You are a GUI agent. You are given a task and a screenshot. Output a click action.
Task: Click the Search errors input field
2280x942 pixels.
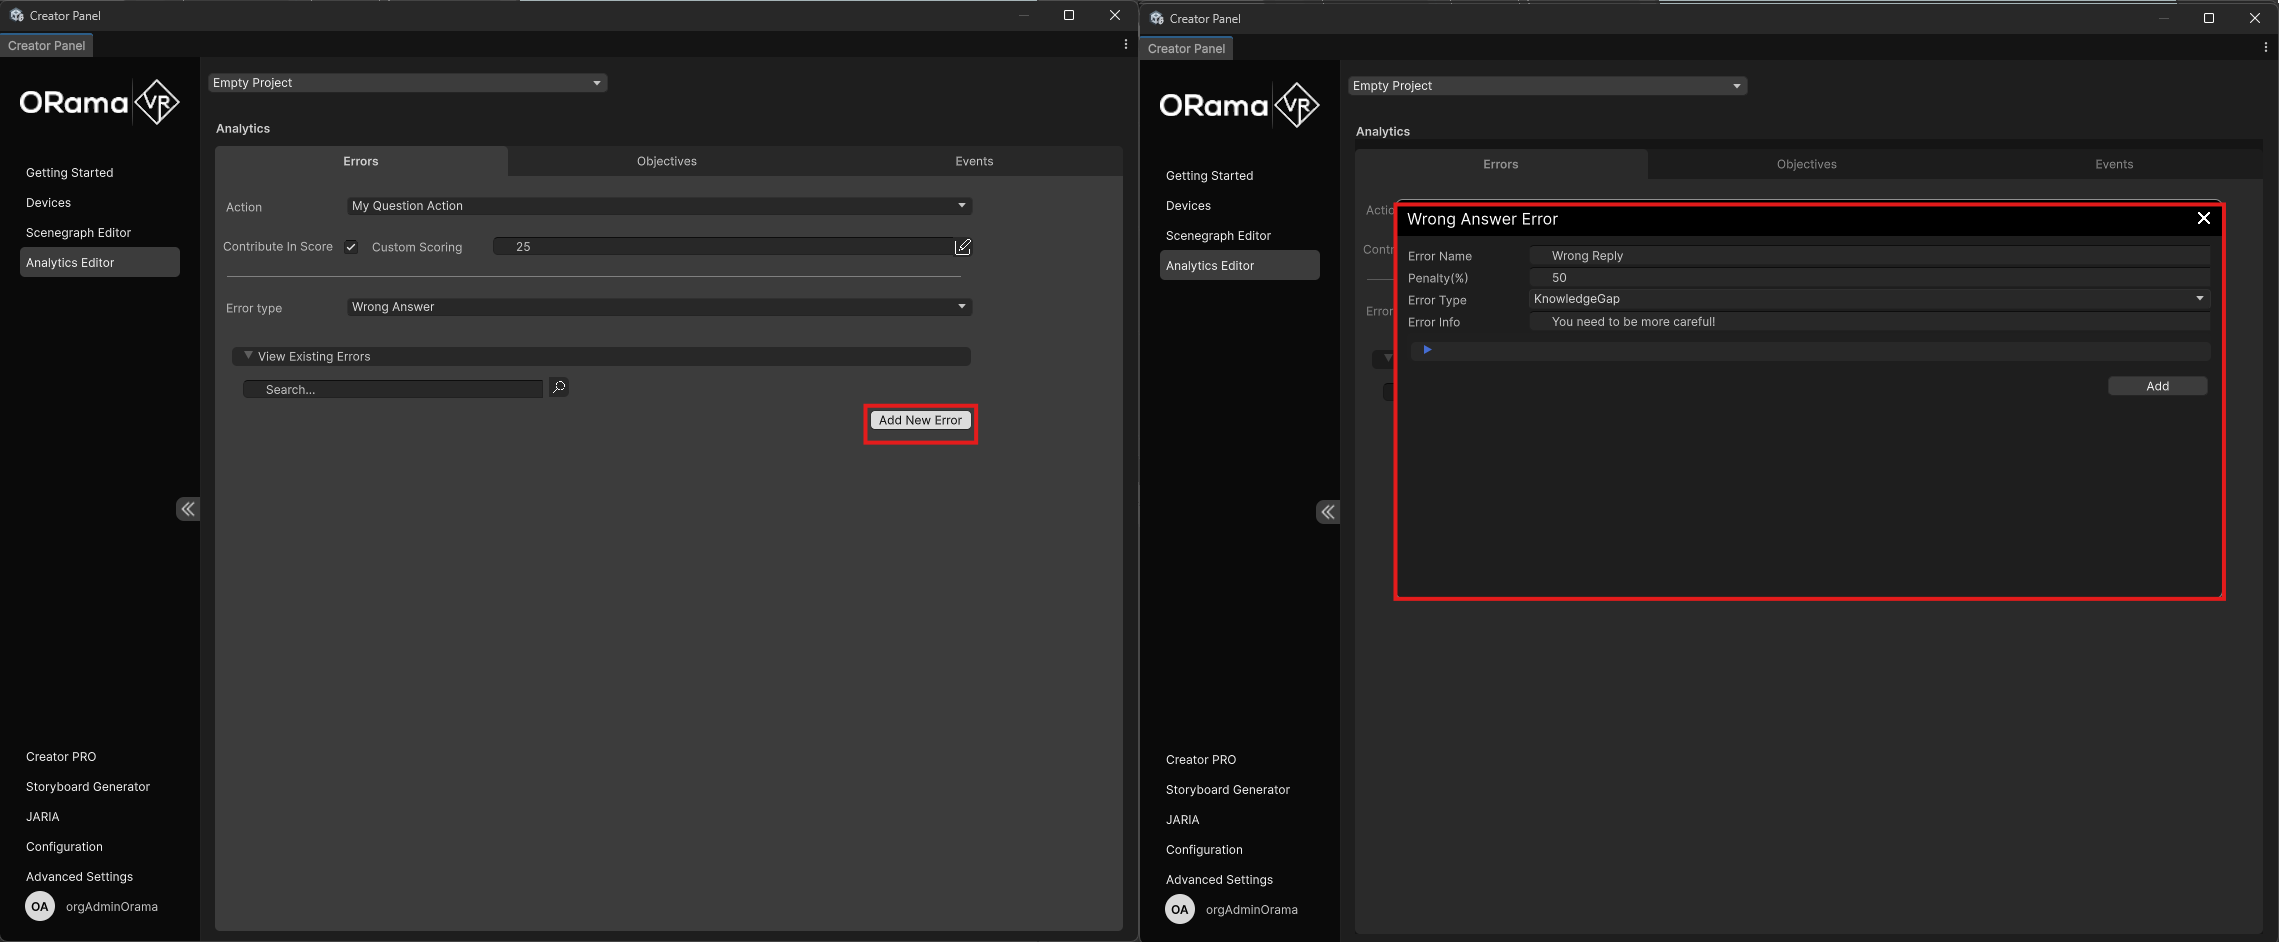pos(393,389)
